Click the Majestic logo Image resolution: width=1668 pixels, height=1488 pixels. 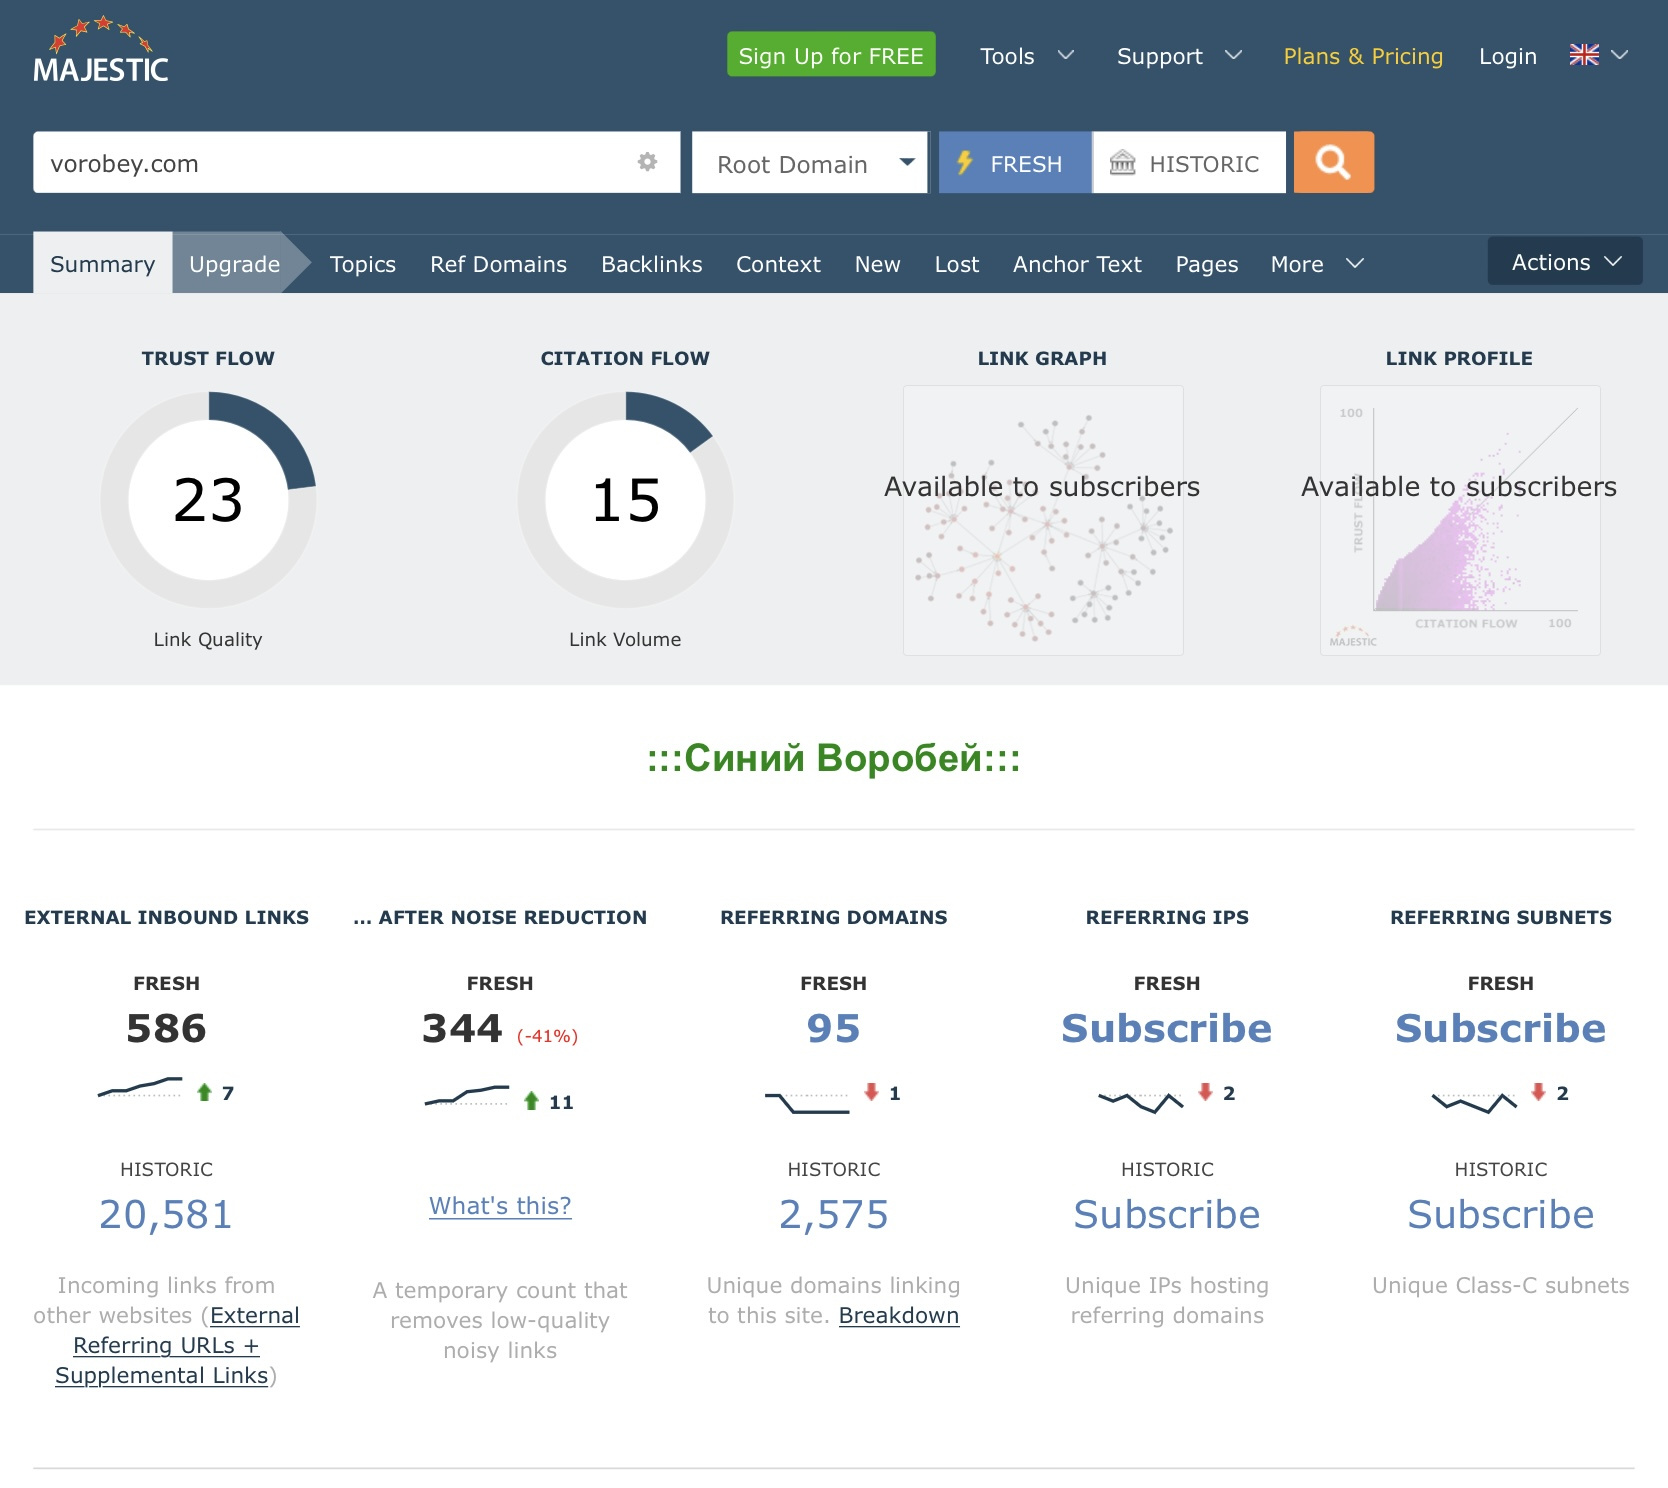point(100,50)
